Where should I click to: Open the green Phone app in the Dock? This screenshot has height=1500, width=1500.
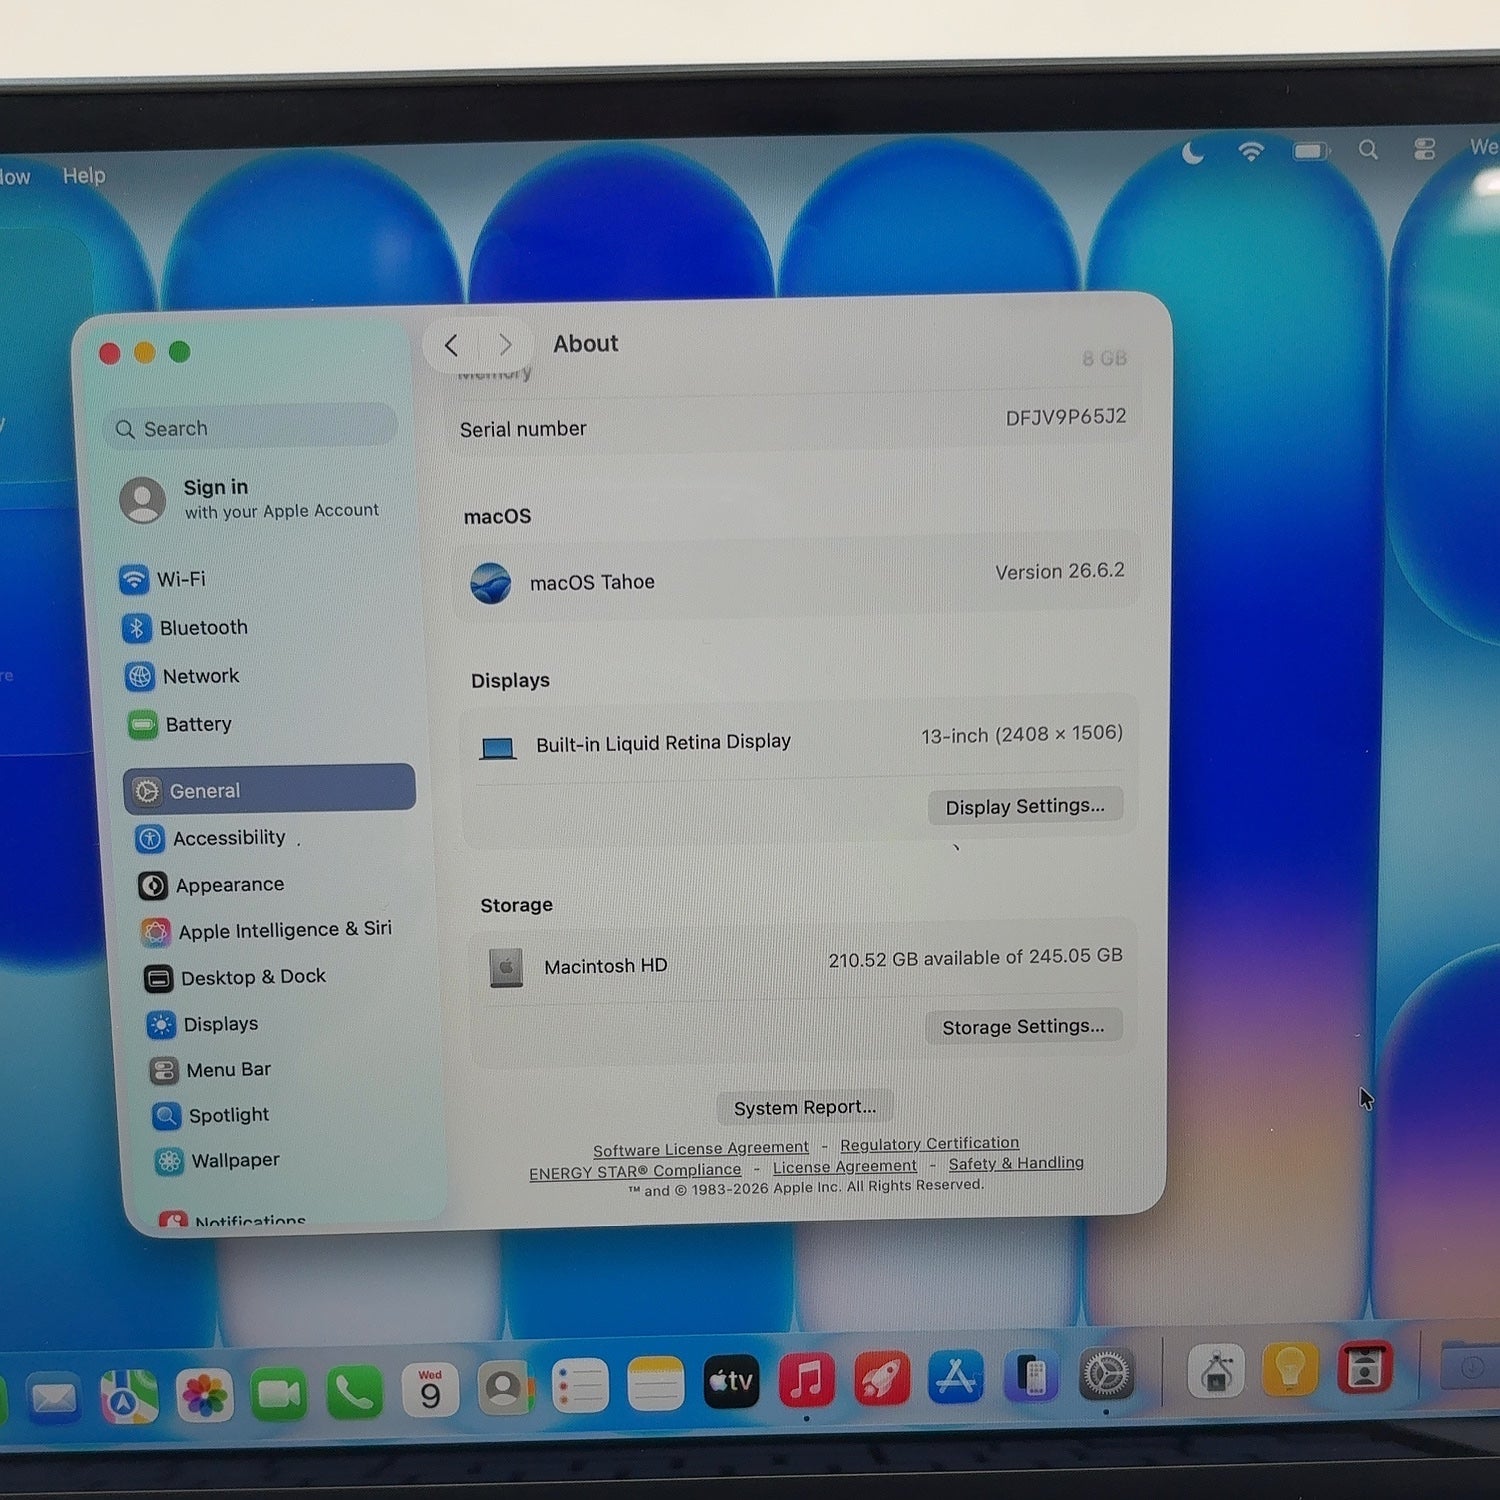coord(354,1391)
